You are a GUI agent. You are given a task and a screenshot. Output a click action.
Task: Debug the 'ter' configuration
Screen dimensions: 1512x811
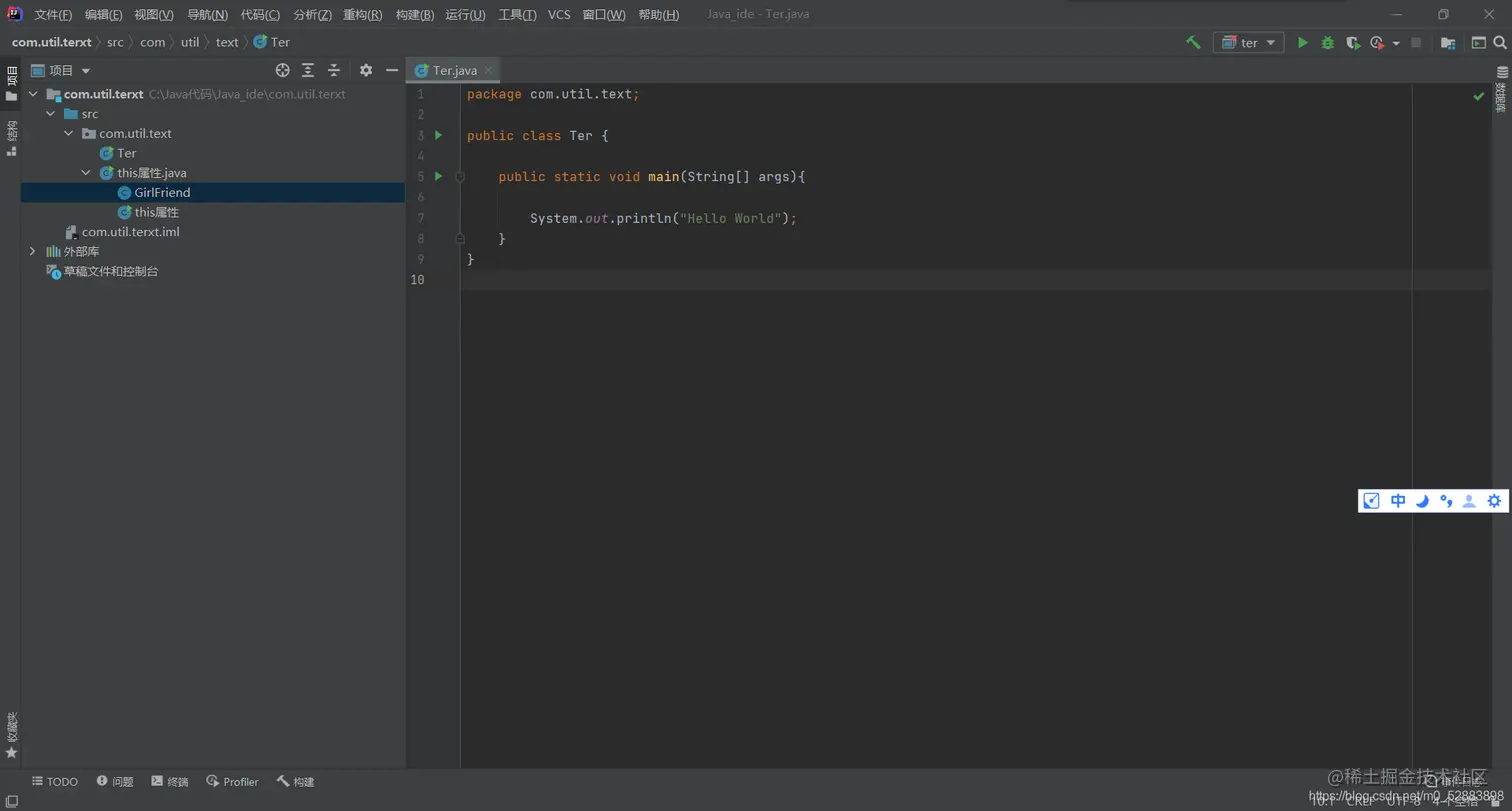[1328, 43]
